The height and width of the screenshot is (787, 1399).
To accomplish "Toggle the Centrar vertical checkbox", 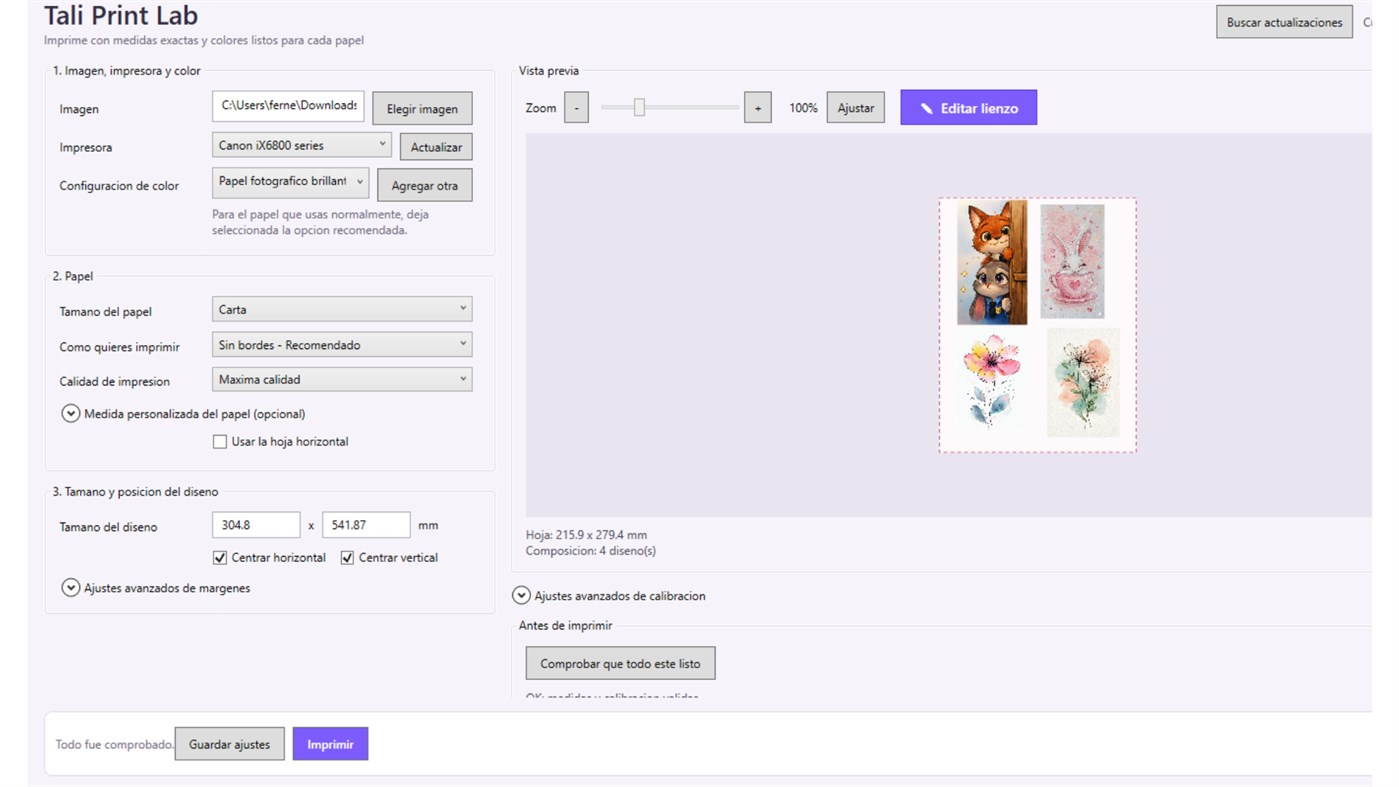I will 348,557.
